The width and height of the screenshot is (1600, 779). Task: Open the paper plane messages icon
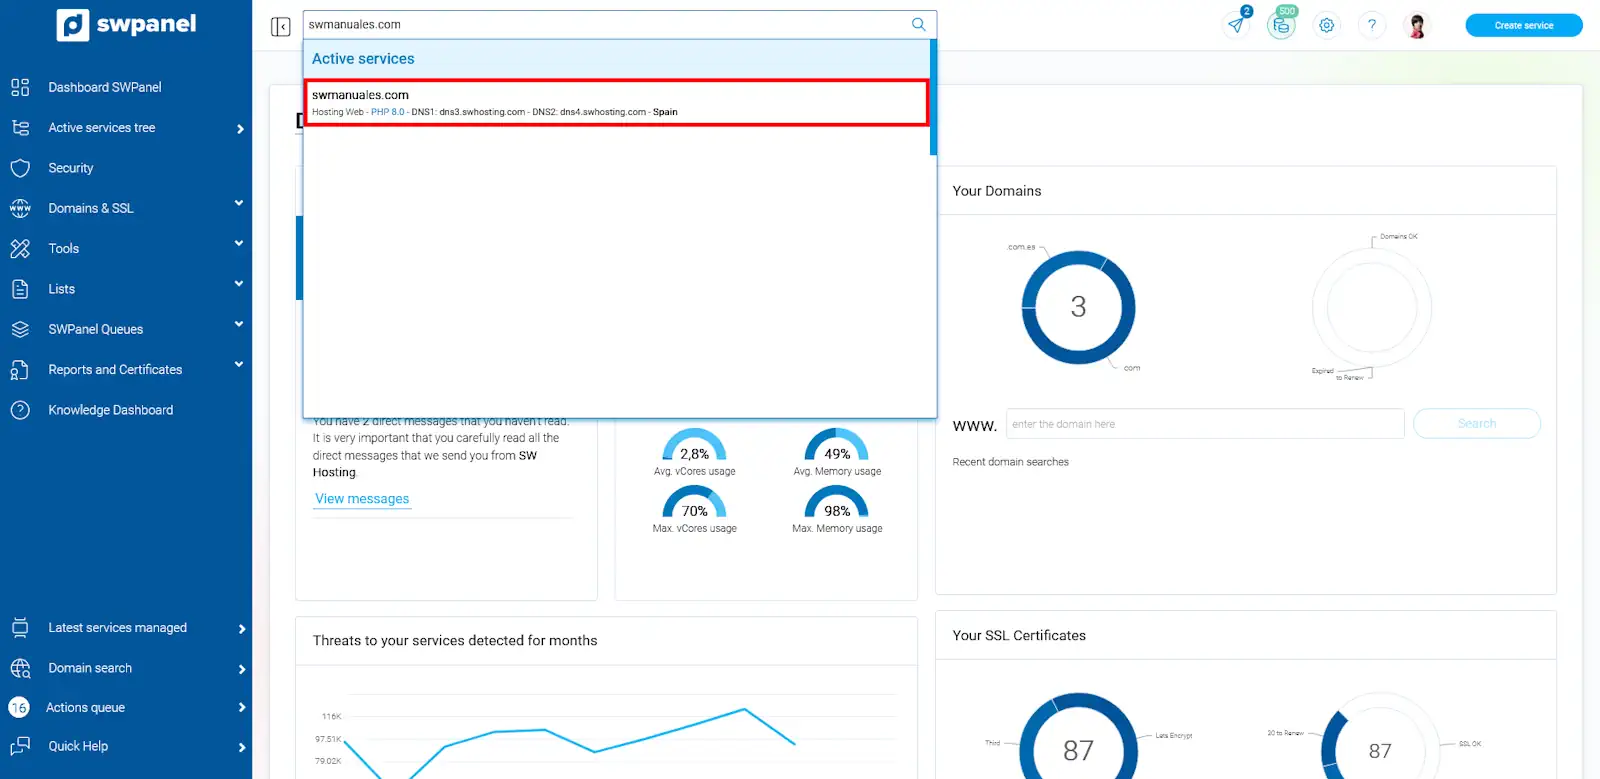[x=1237, y=25]
